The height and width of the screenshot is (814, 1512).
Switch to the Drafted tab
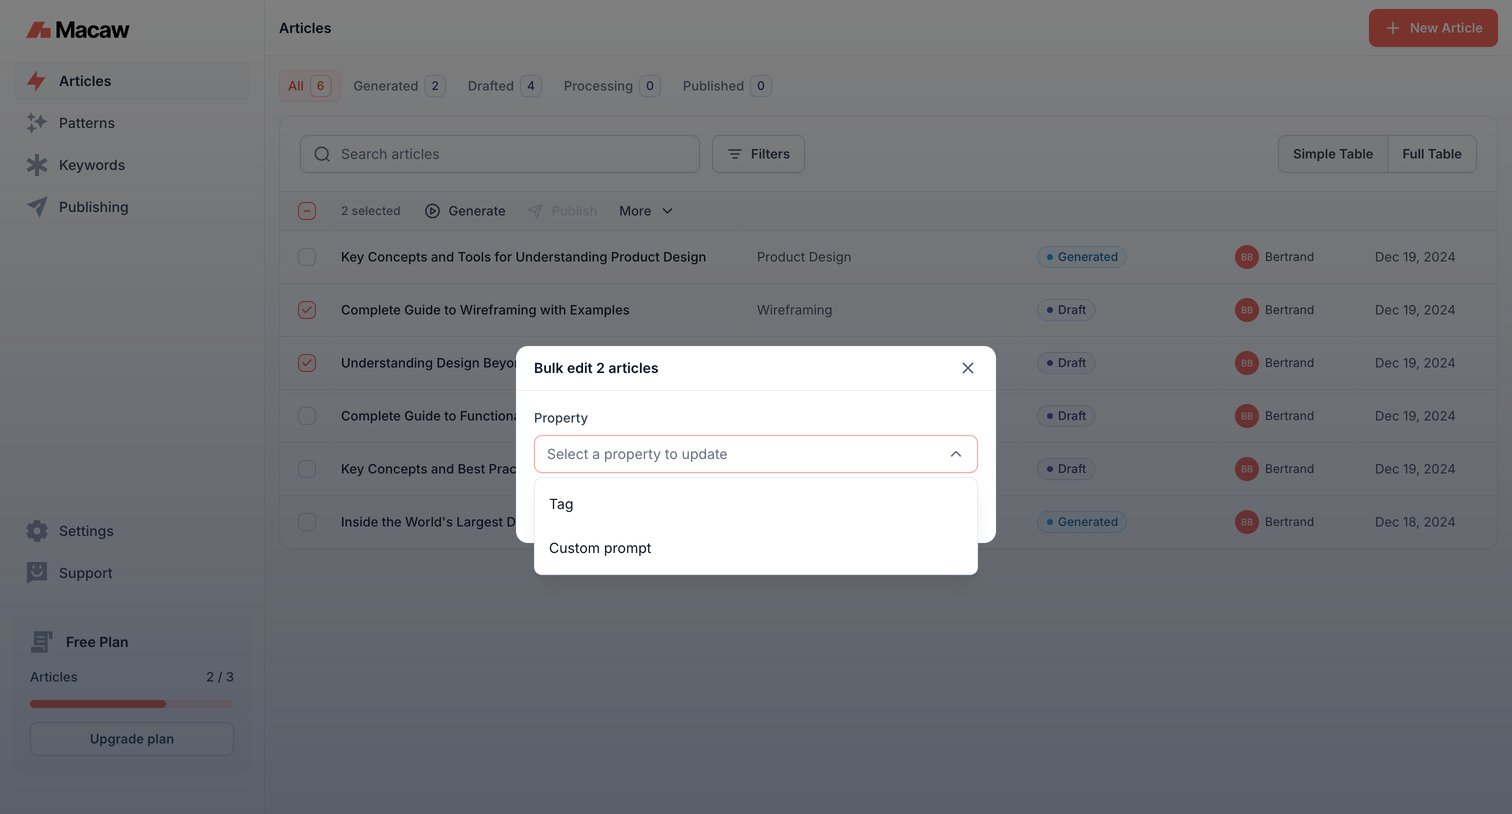click(504, 86)
